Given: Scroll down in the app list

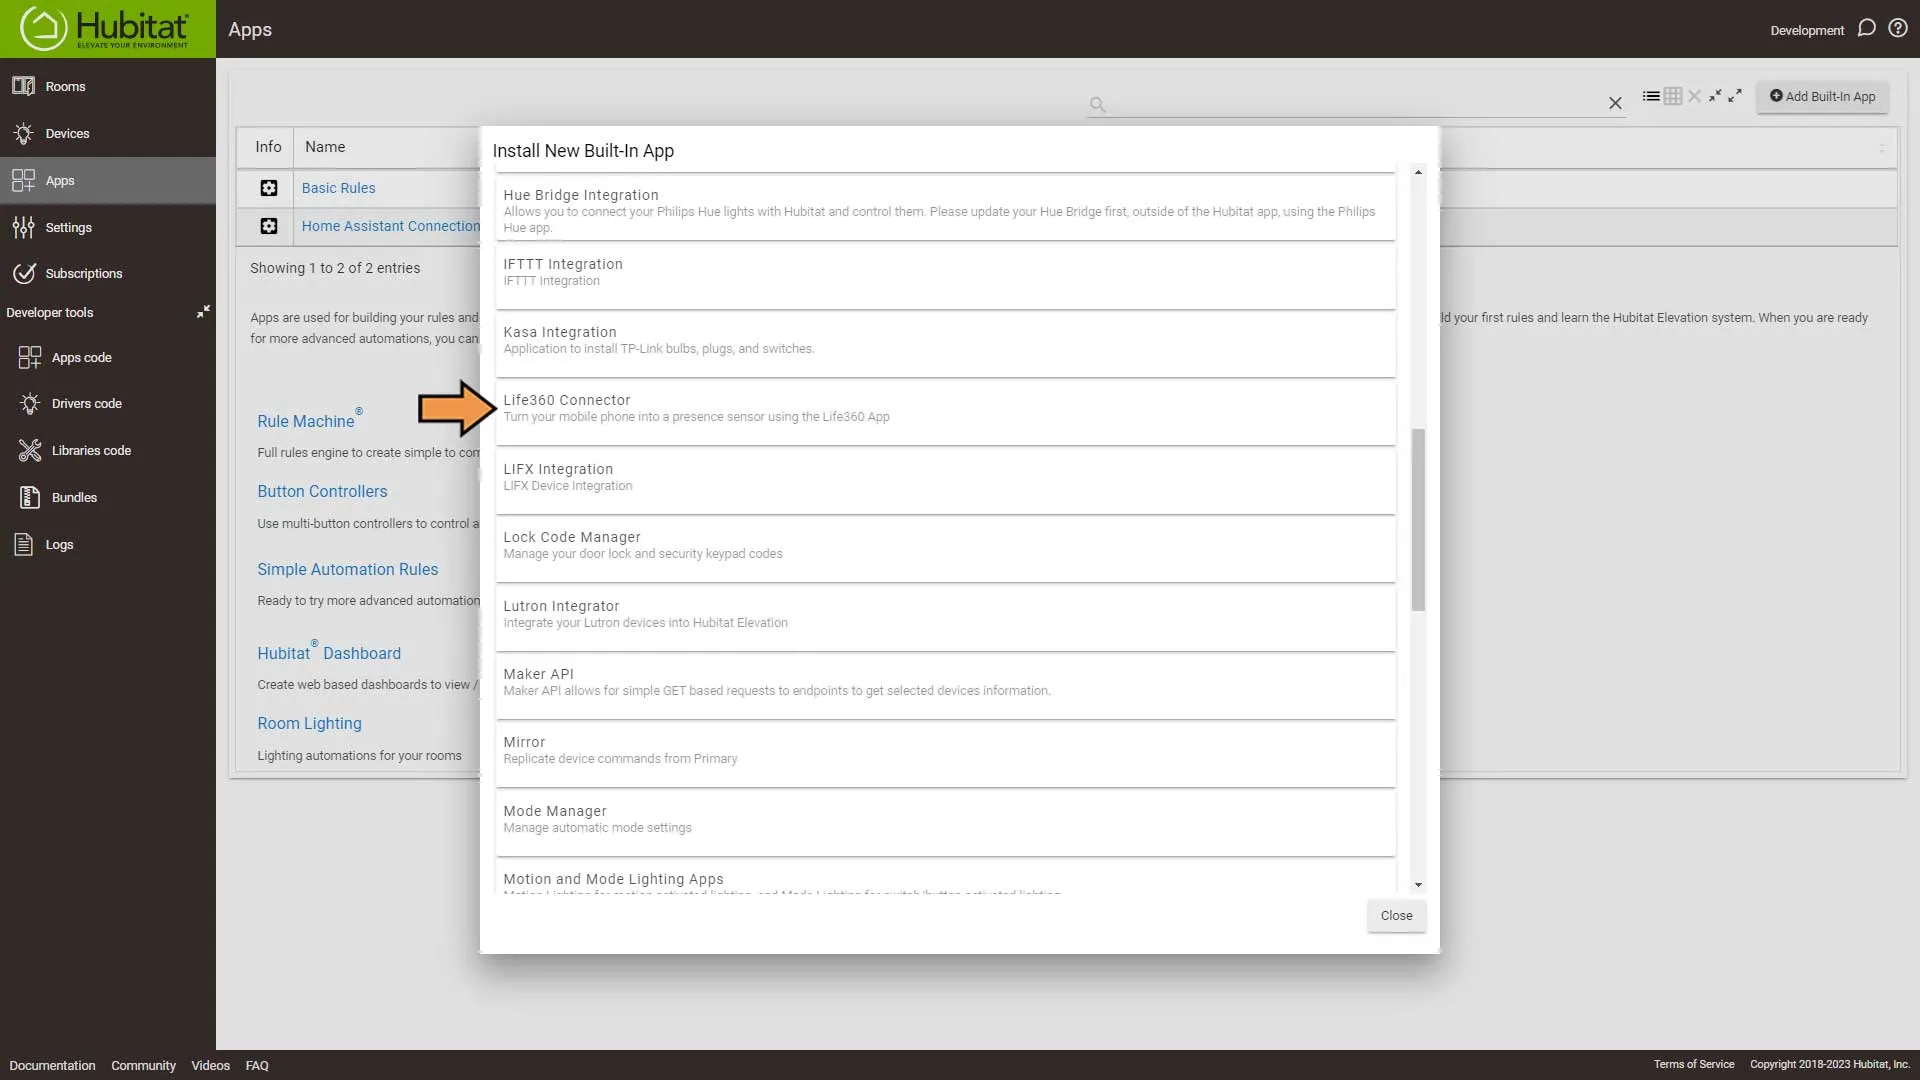Looking at the screenshot, I should tap(1418, 884).
